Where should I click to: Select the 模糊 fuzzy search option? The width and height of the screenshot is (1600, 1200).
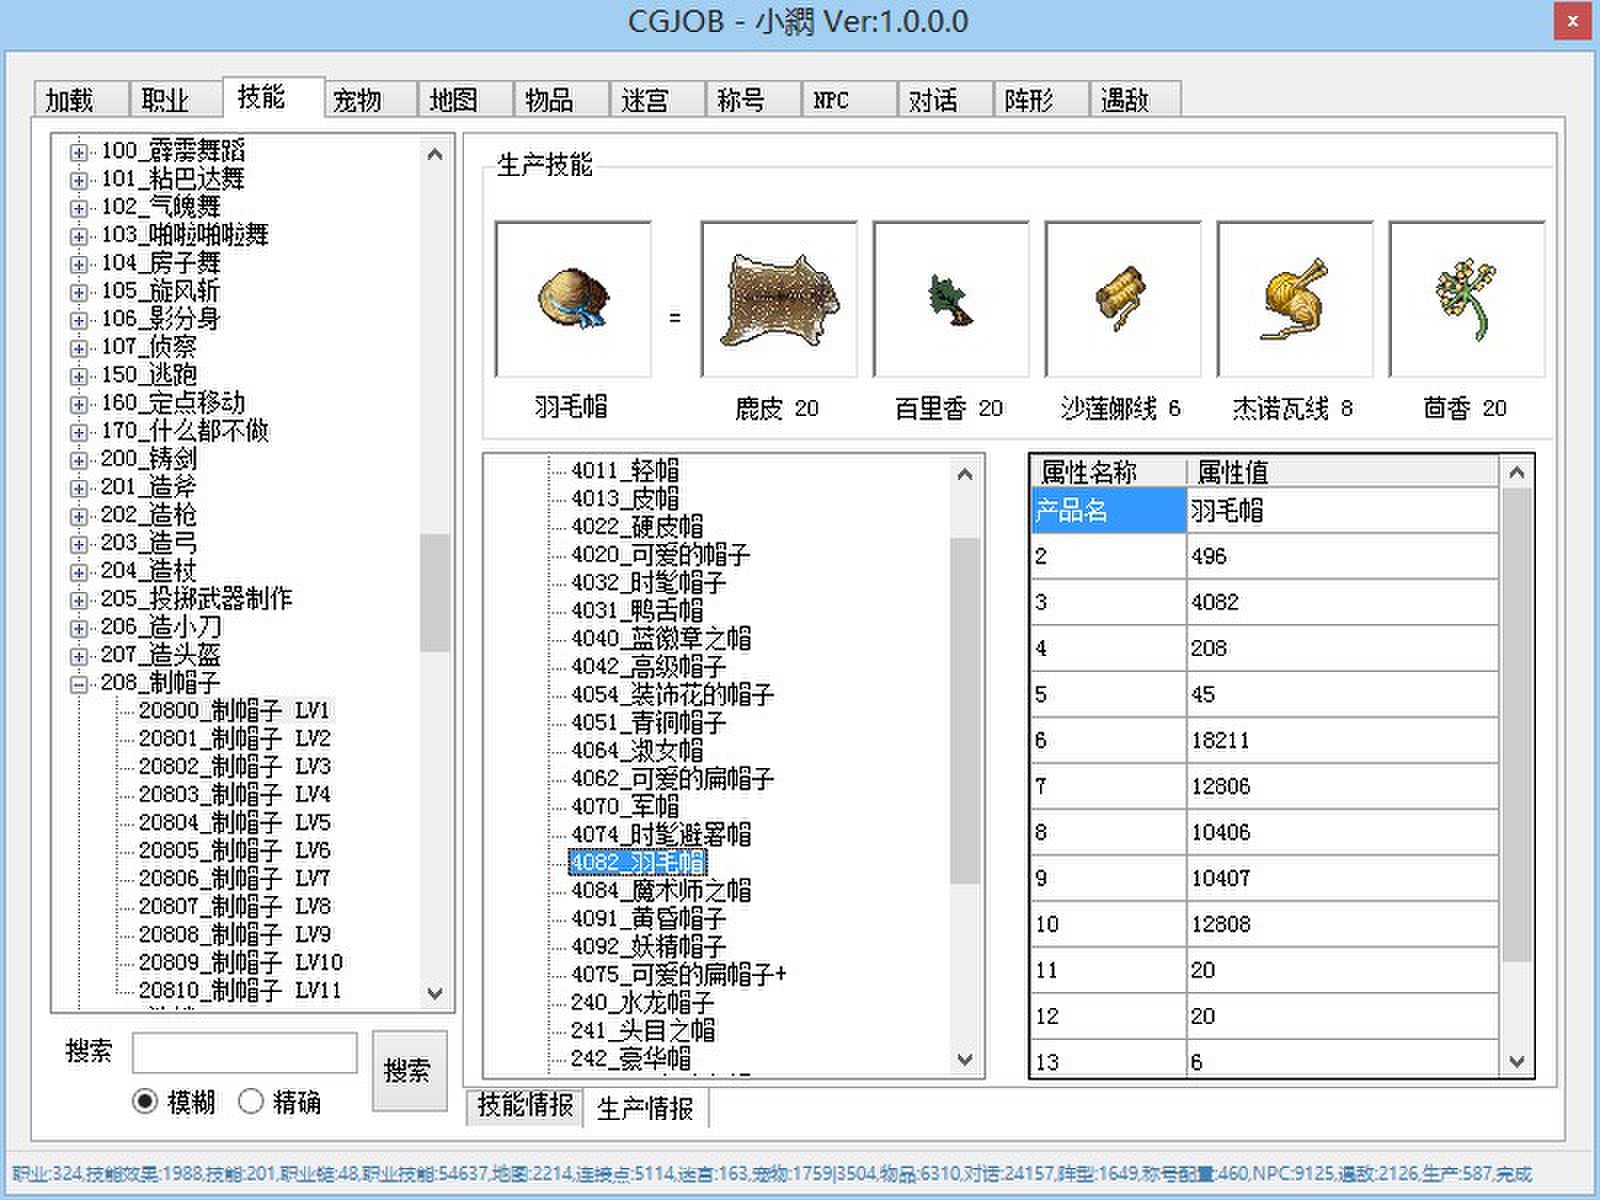click(146, 1101)
